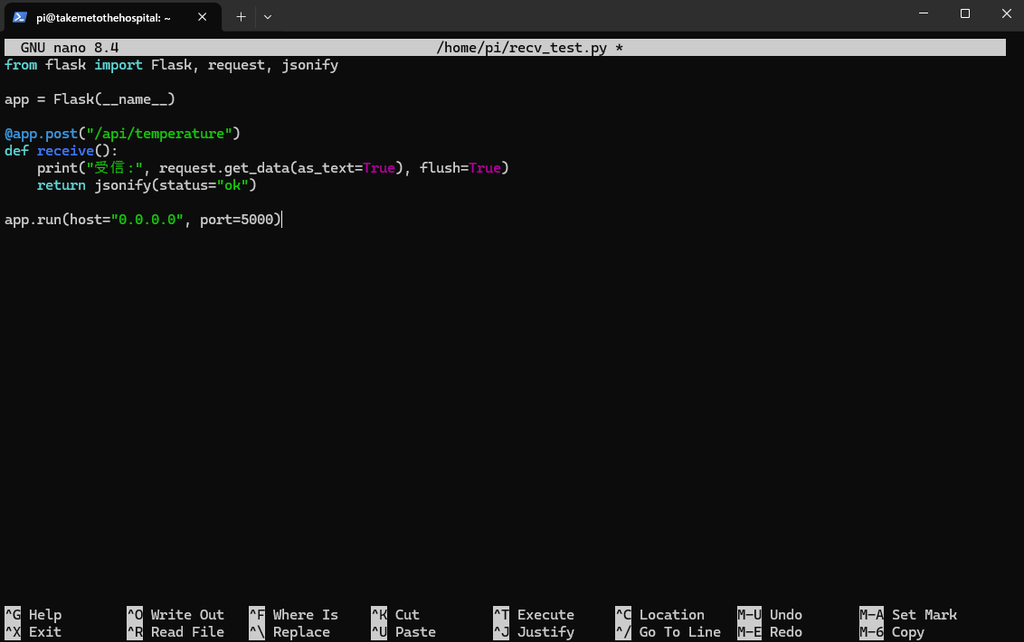Image resolution: width=1024 pixels, height=642 pixels.
Task: Click the ^K Cut shortcut
Action: point(396,615)
